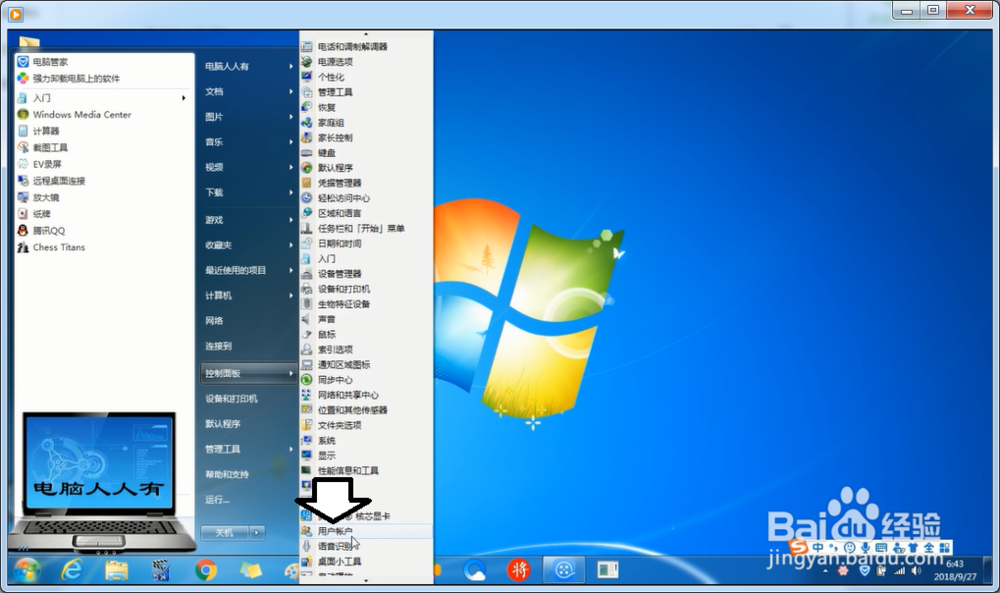Open Internet Explorer from the taskbar
1000x593 pixels.
(71, 570)
